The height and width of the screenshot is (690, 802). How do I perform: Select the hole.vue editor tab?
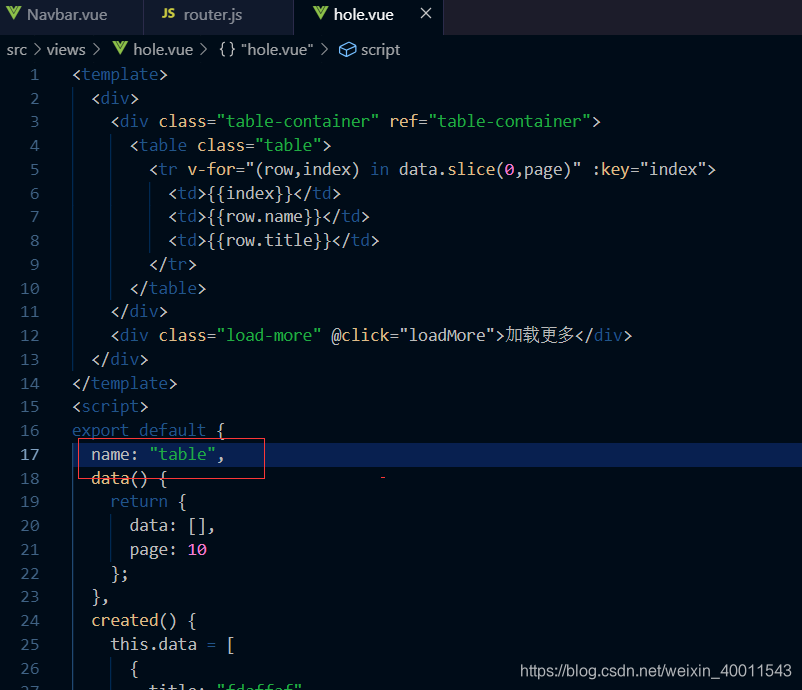click(x=365, y=16)
